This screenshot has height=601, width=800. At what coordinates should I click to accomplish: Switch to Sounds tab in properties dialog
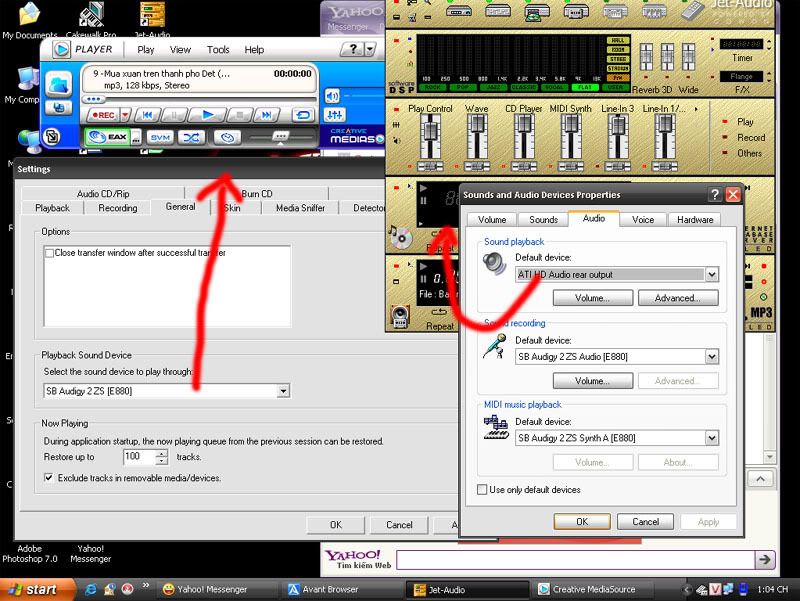point(543,219)
